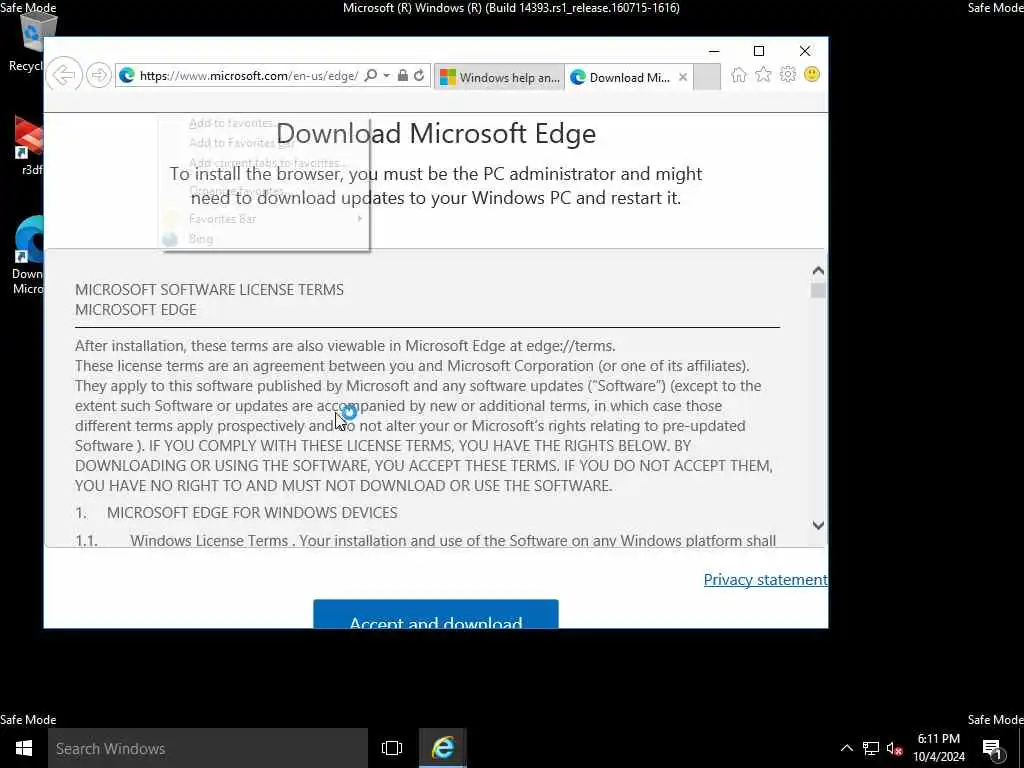Open a new blank tab
This screenshot has width=1024, height=768.
[707, 76]
